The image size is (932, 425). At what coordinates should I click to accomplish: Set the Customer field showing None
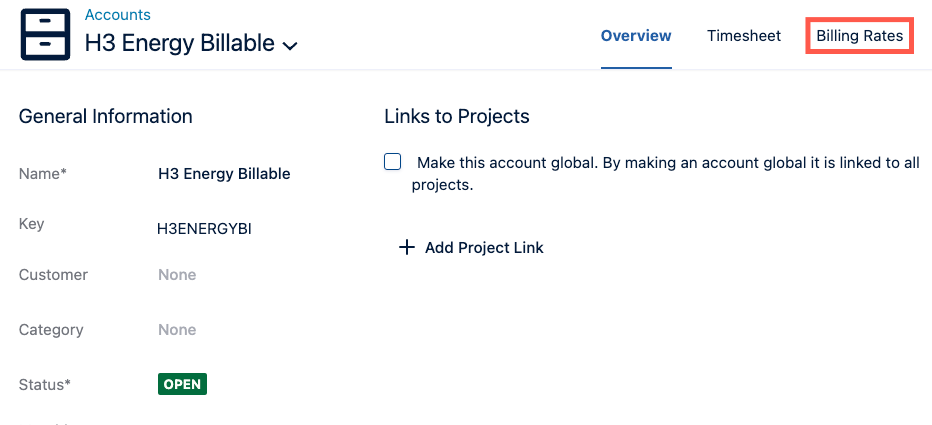point(177,275)
